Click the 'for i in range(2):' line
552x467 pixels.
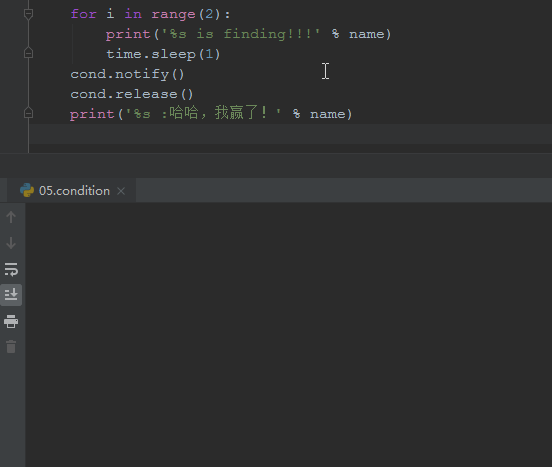click(x=151, y=14)
